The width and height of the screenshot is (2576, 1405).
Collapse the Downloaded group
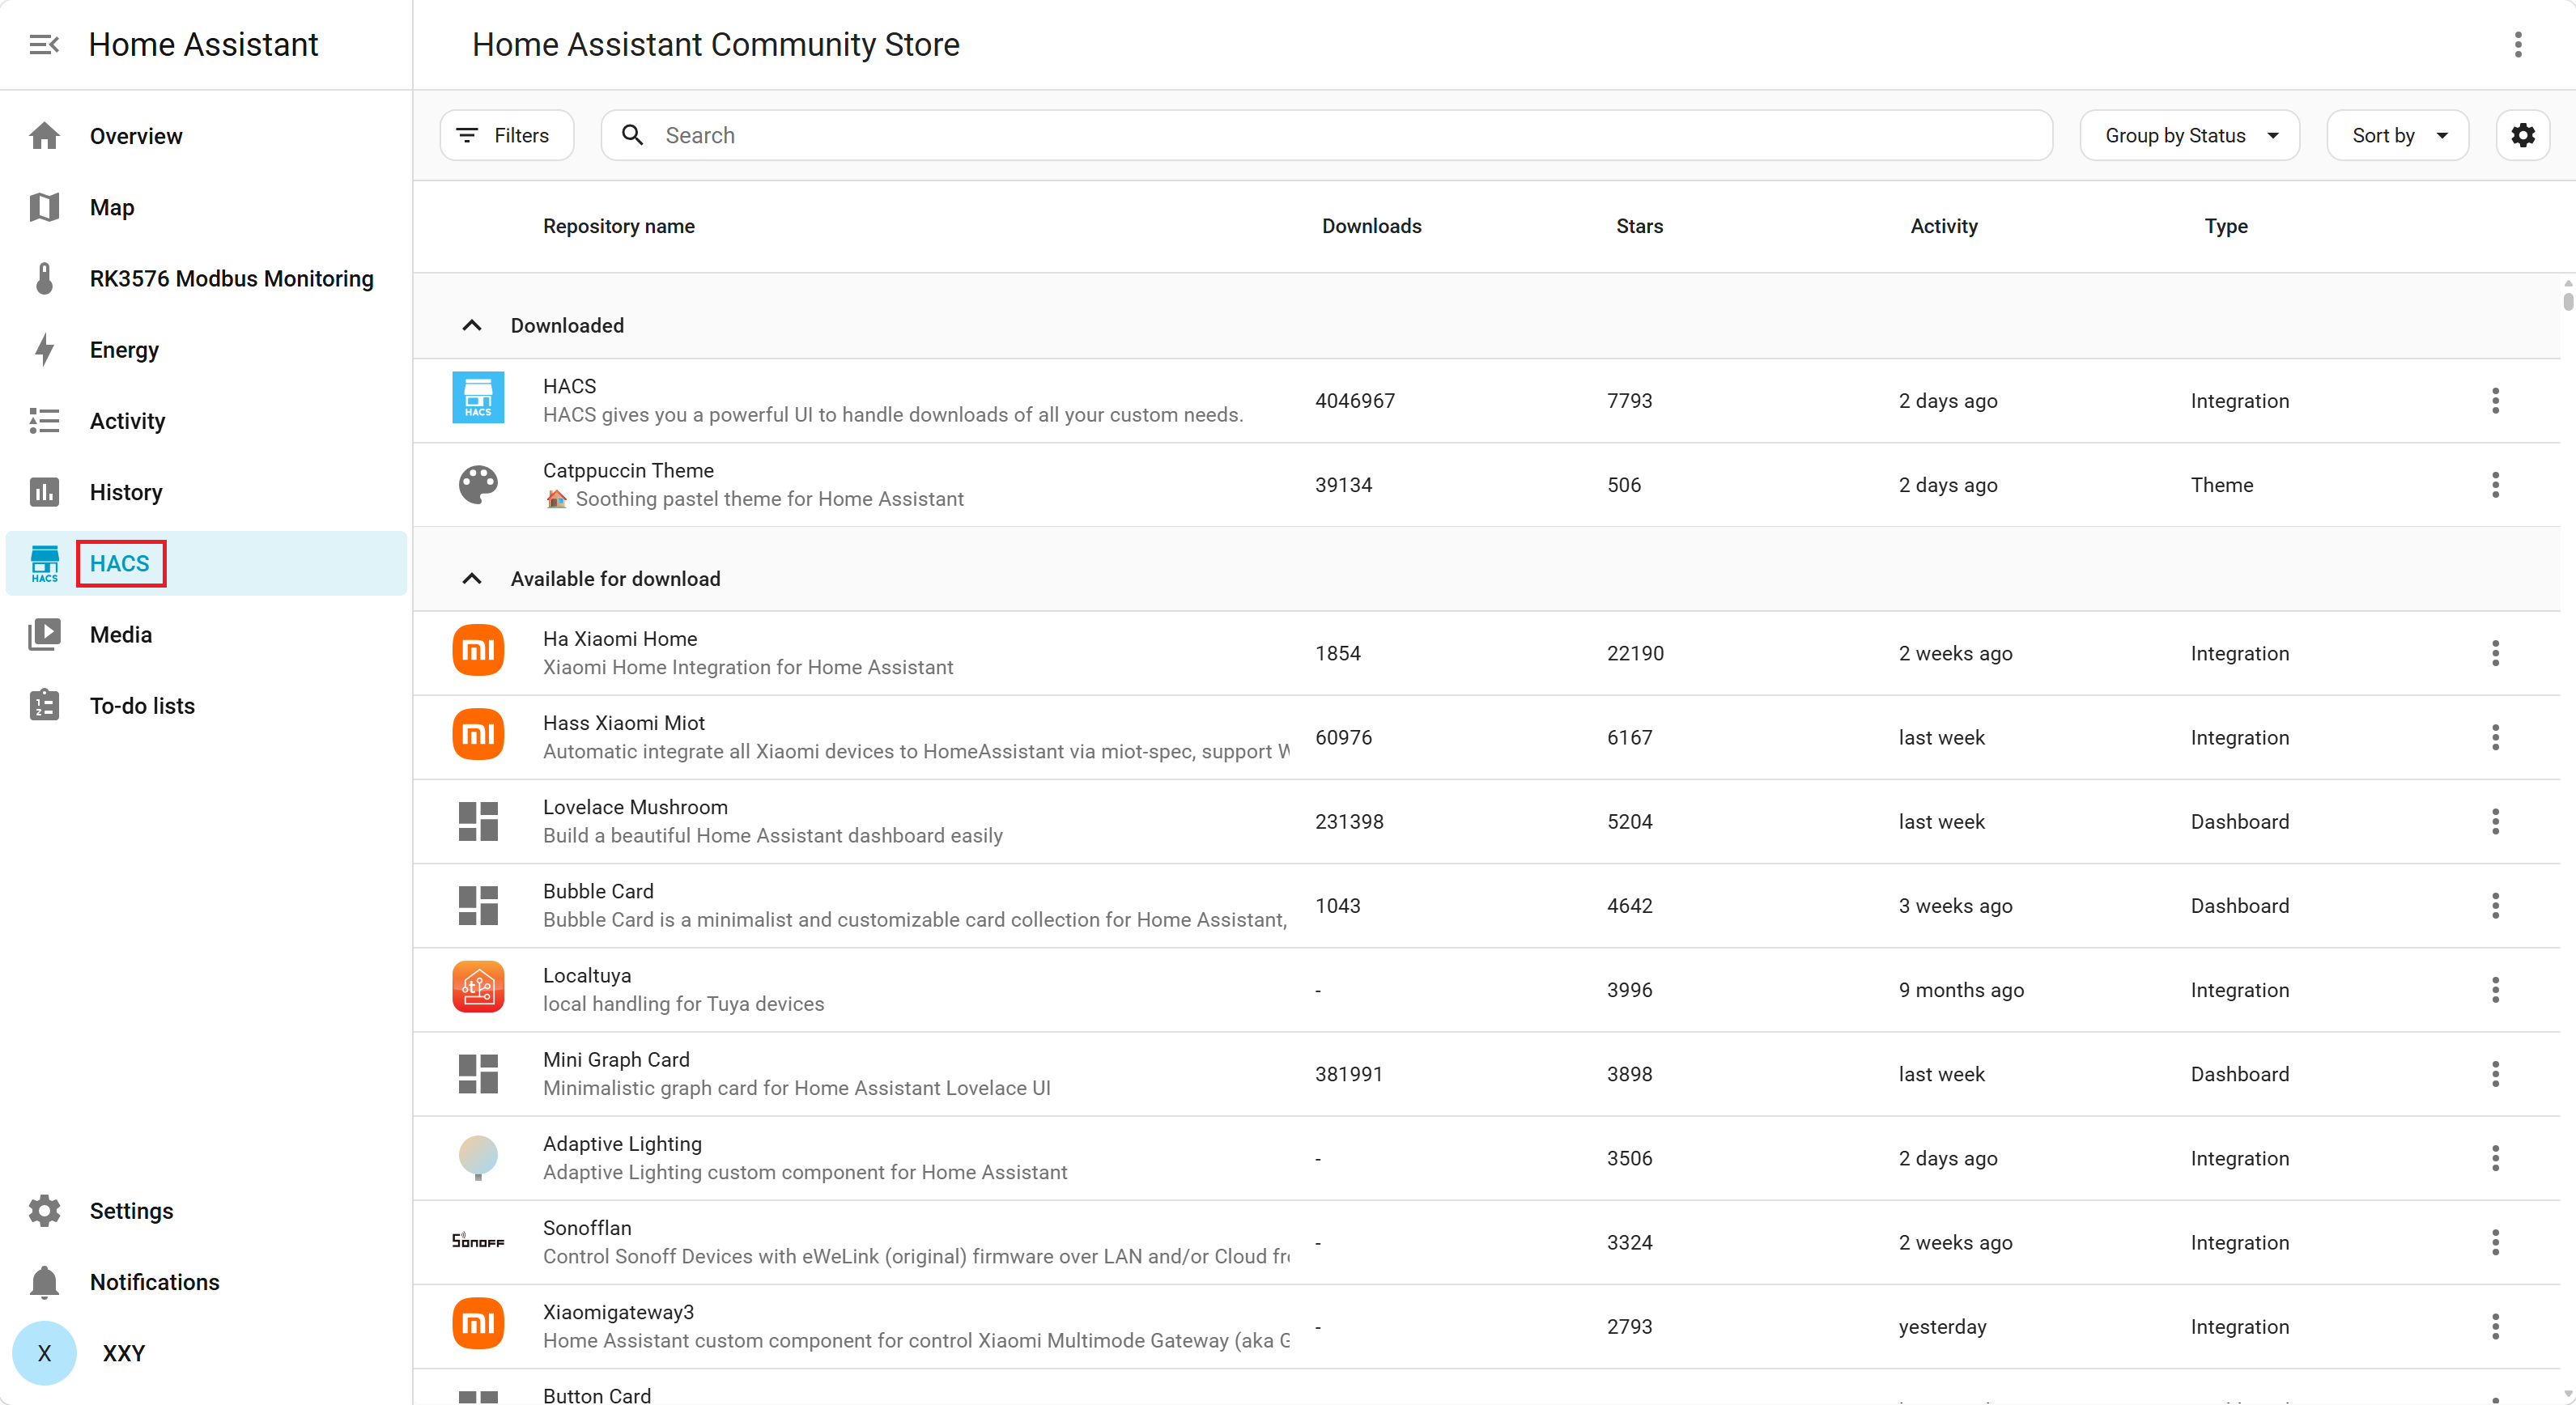472,325
